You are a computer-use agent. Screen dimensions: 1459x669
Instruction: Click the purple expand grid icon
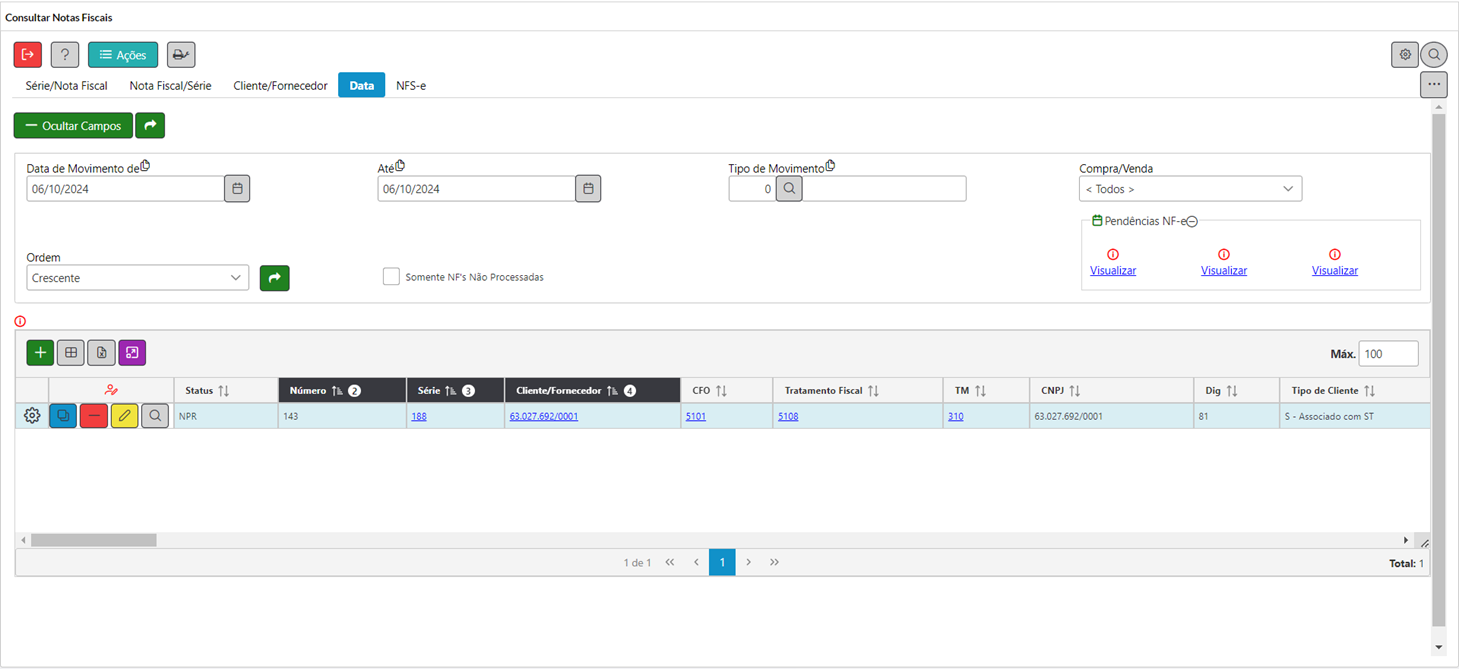pyautogui.click(x=132, y=352)
